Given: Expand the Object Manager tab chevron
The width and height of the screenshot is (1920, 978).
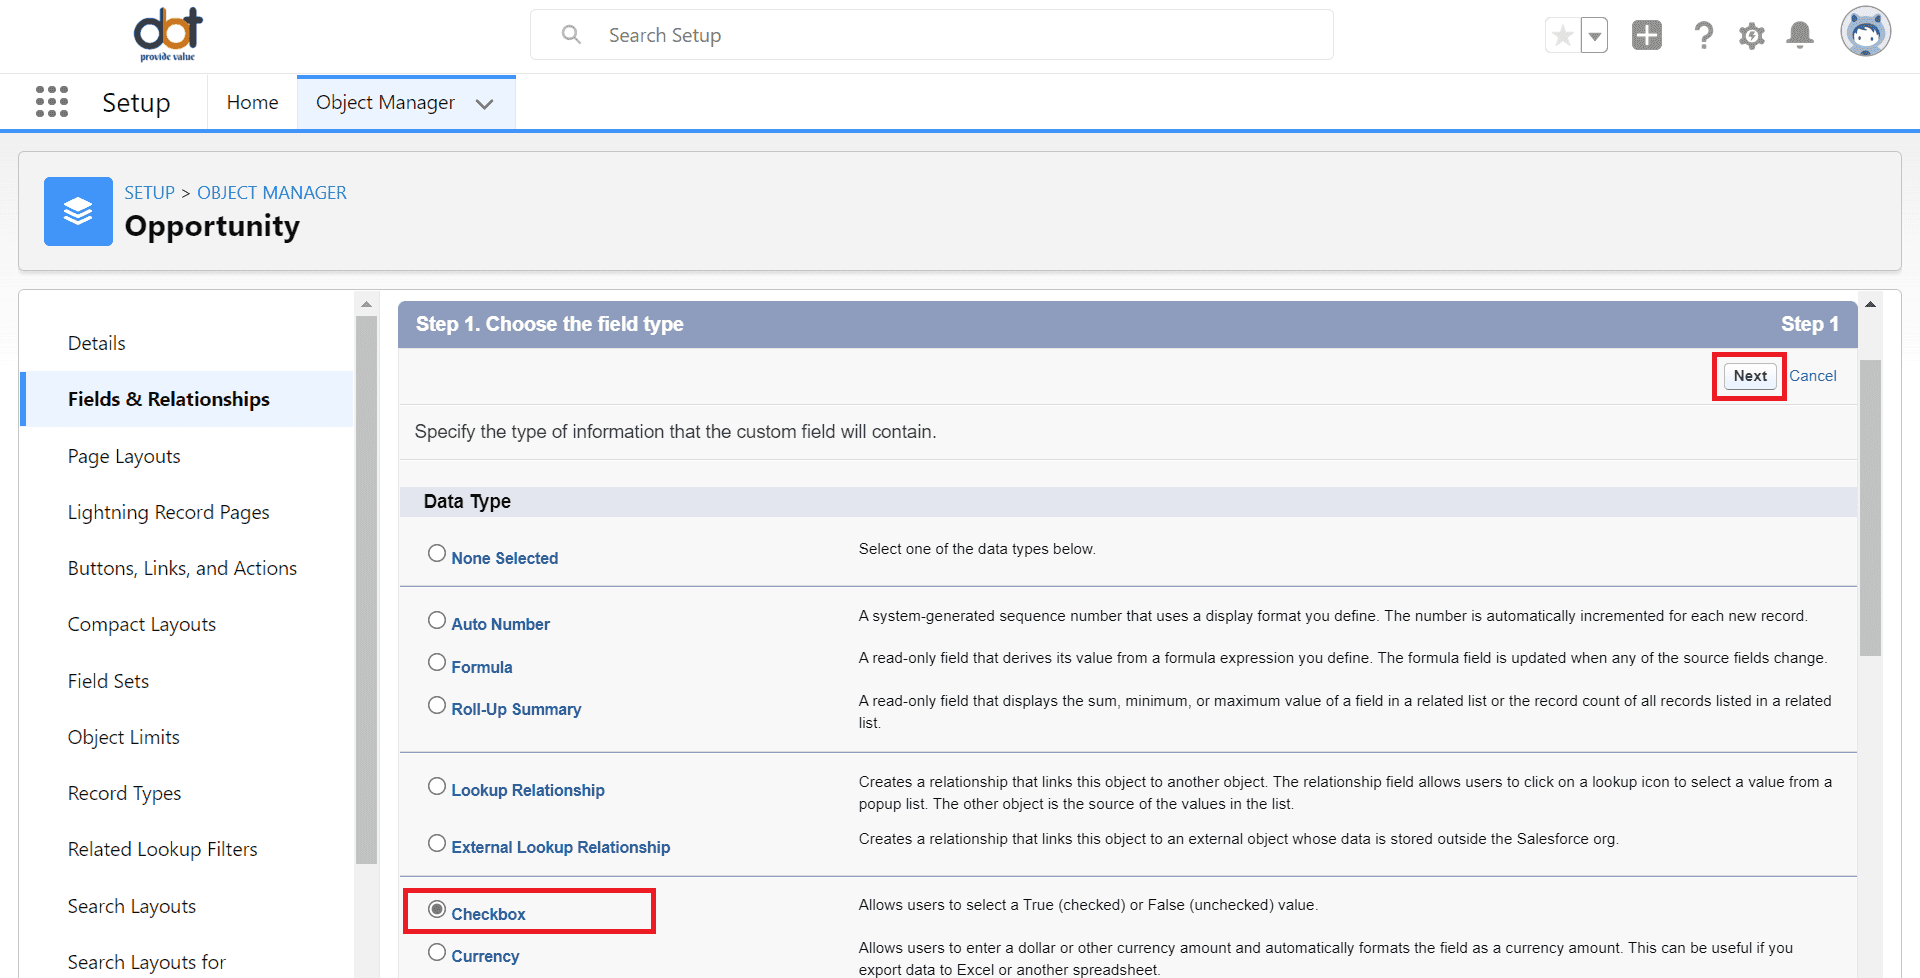Looking at the screenshot, I should [x=485, y=104].
